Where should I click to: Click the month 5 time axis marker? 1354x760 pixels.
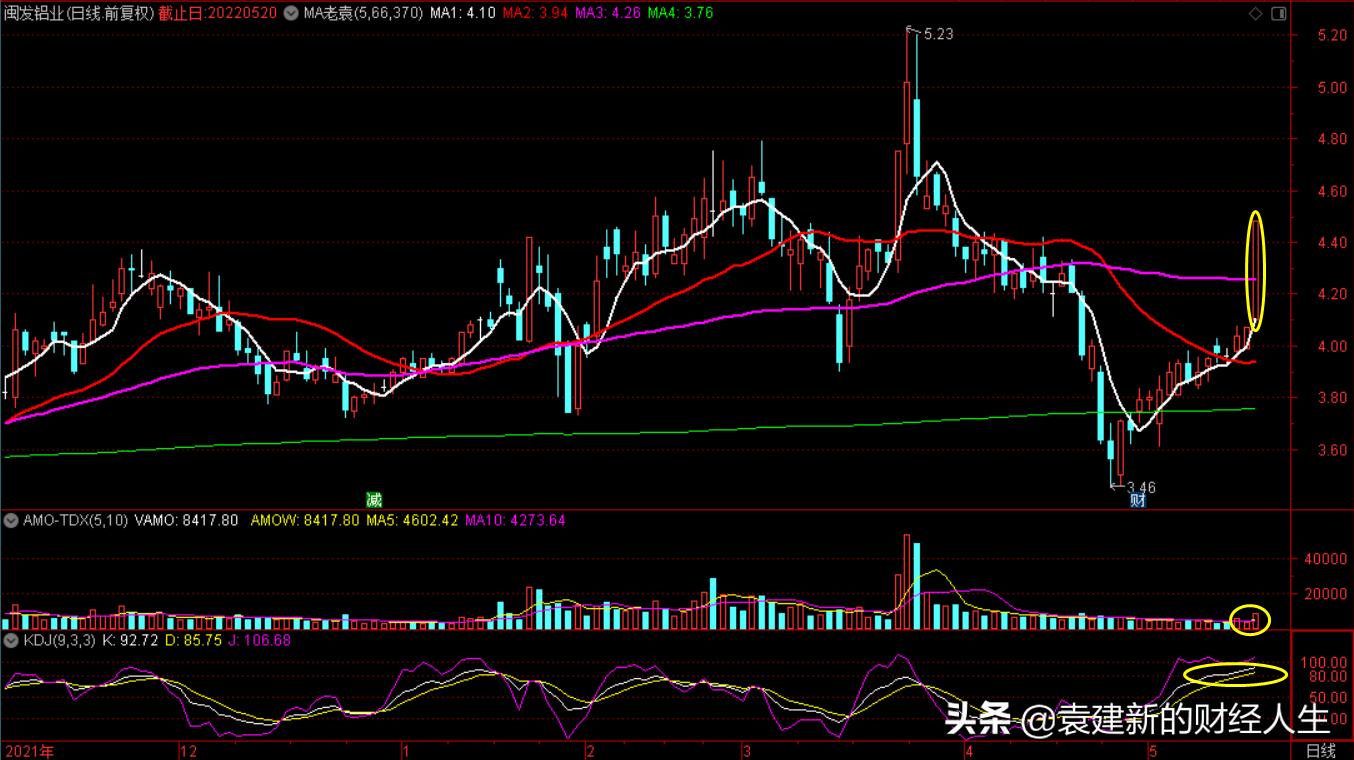(1152, 750)
